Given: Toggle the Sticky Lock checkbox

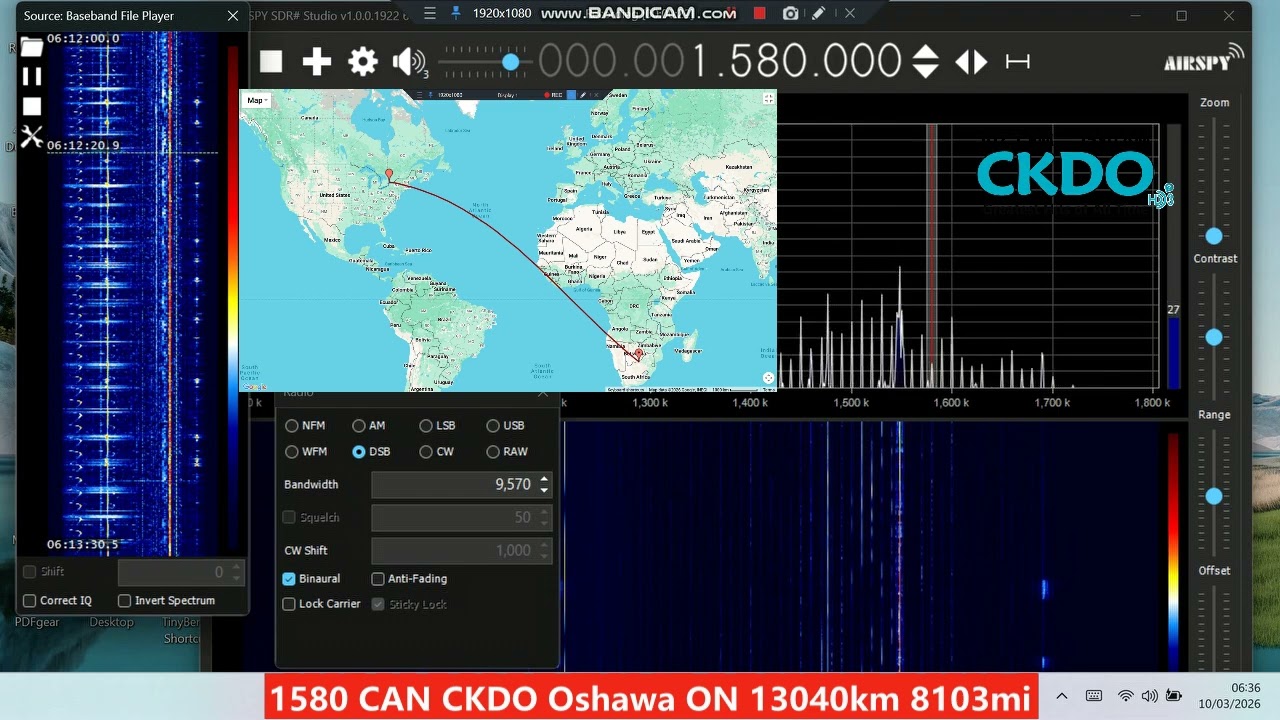Looking at the screenshot, I should tap(378, 604).
